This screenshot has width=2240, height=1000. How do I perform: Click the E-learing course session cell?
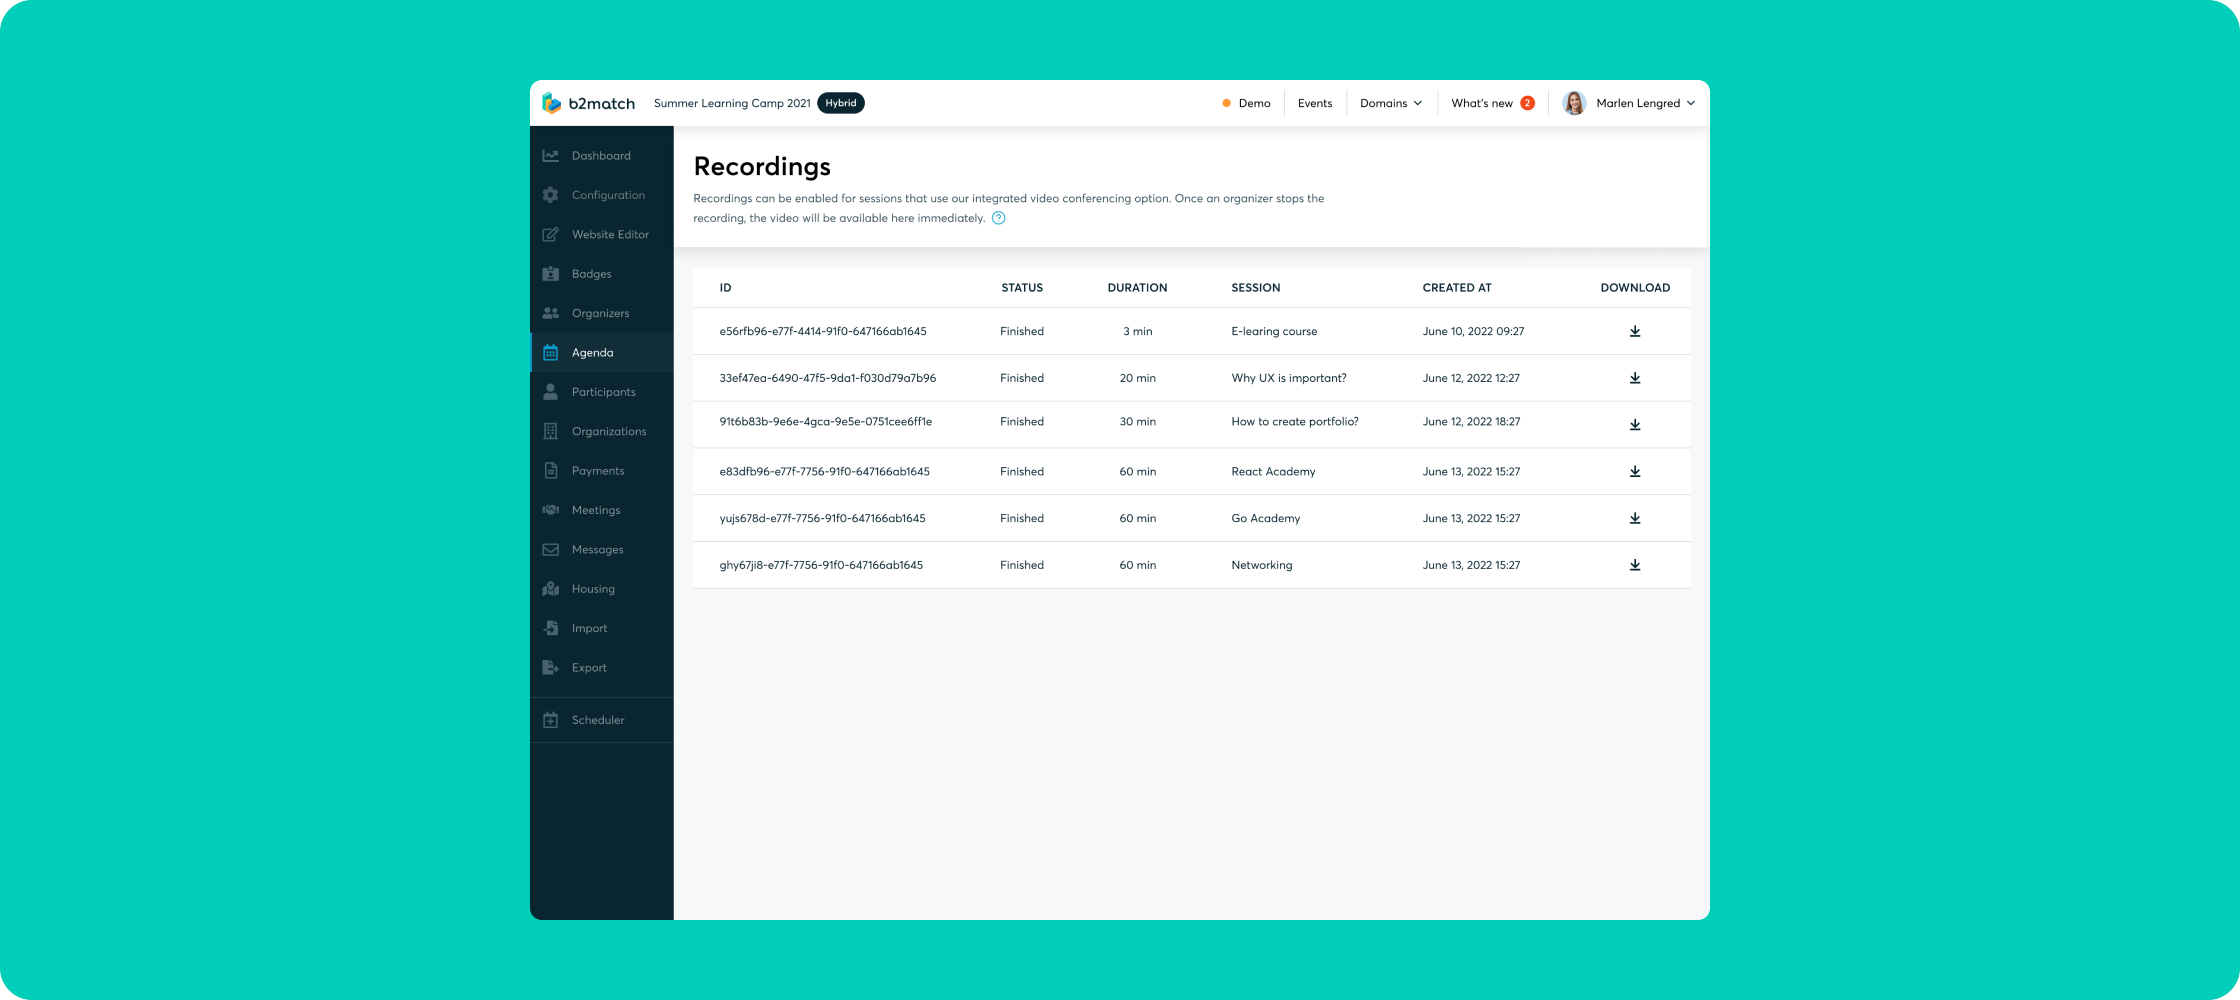[x=1274, y=331]
